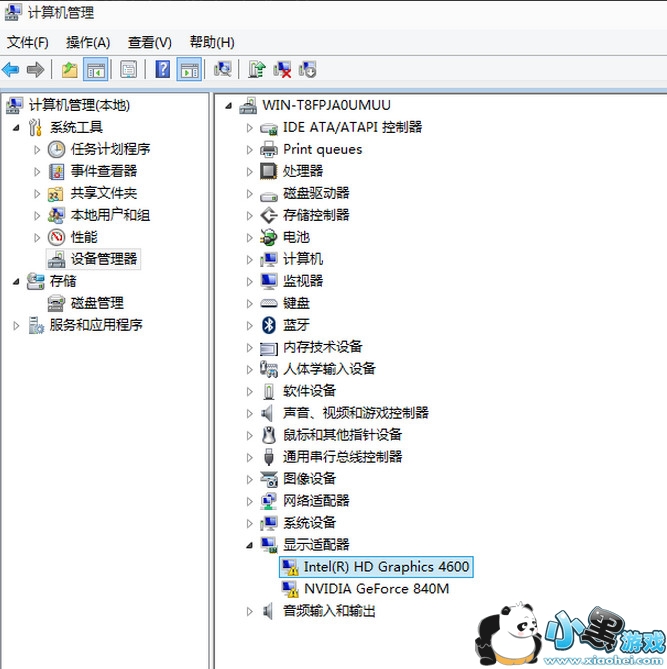Select NVIDIA GeForce 840M device
Screen dimensions: 667x669
(x=376, y=589)
